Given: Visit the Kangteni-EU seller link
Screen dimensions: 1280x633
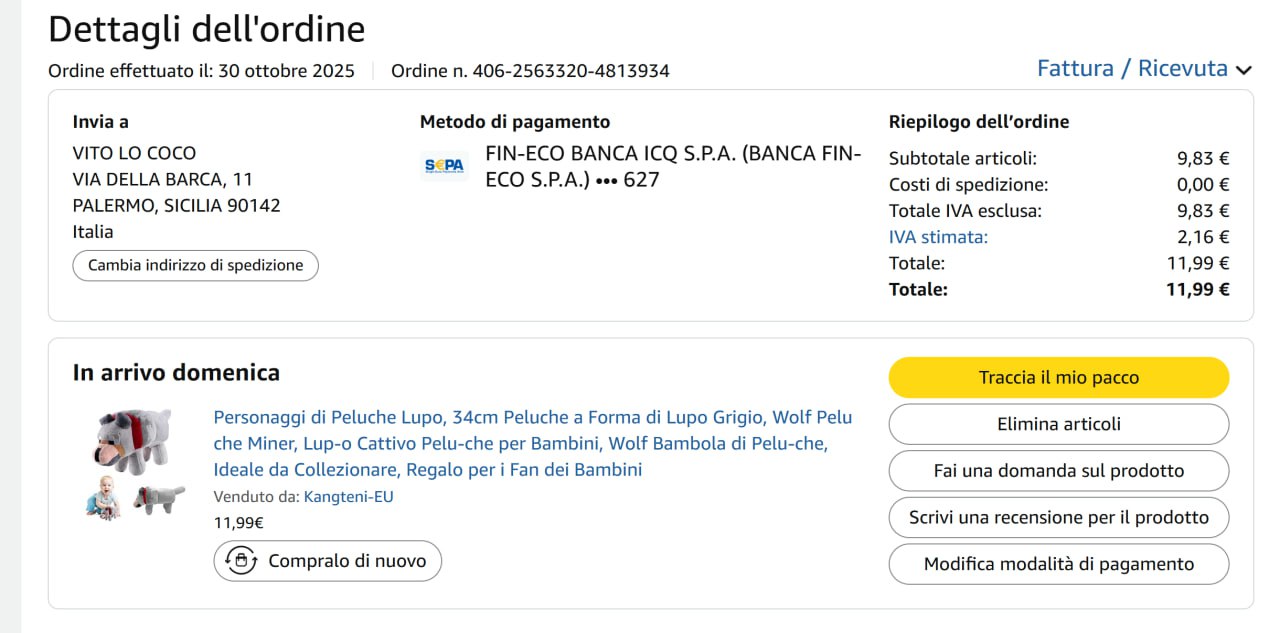Looking at the screenshot, I should pyautogui.click(x=348, y=496).
